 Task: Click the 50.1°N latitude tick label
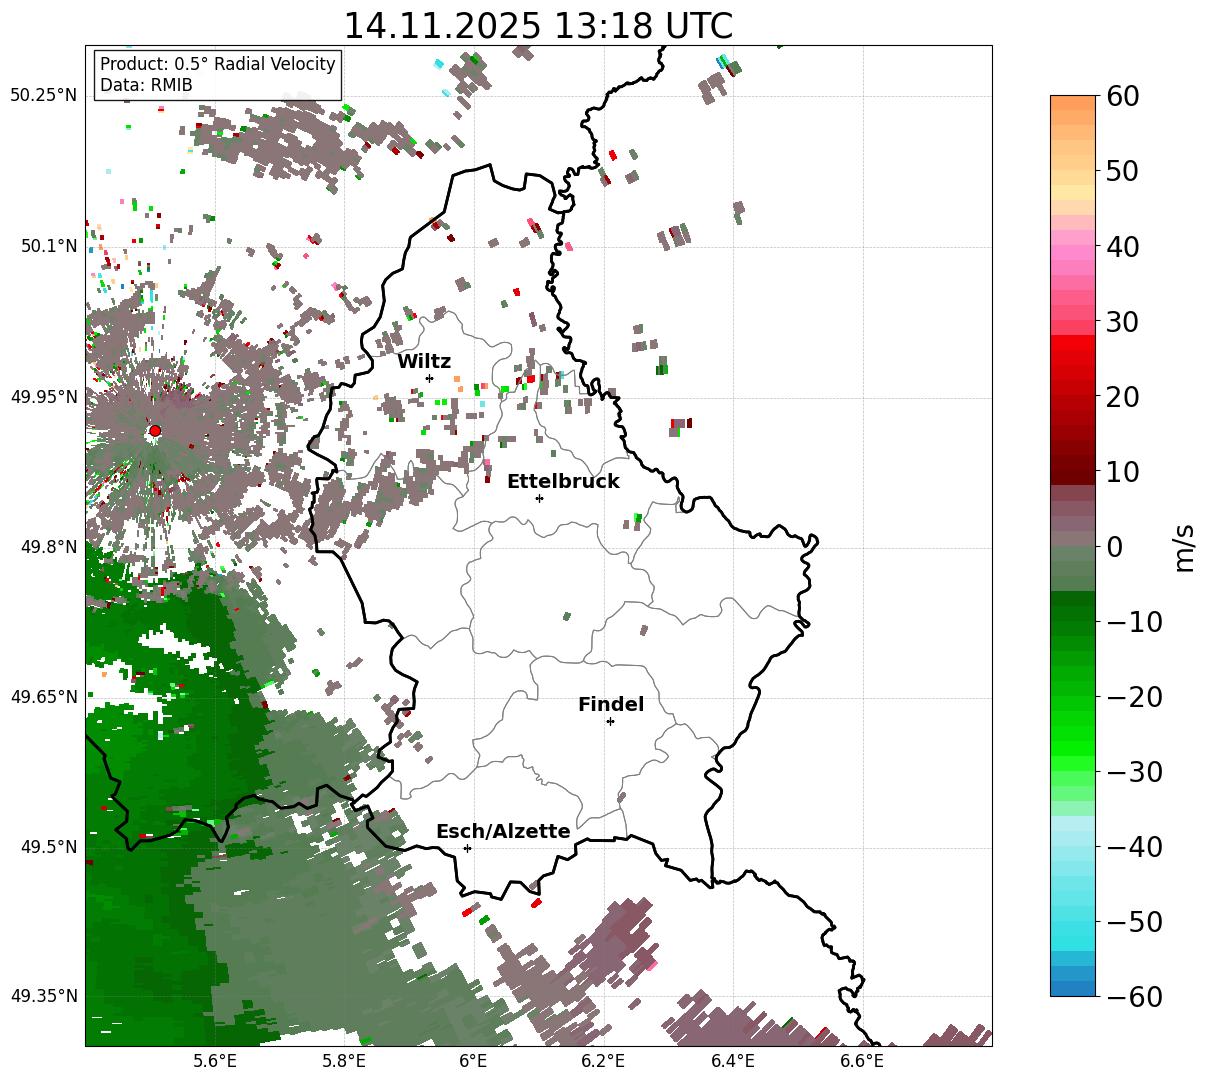coord(48,246)
